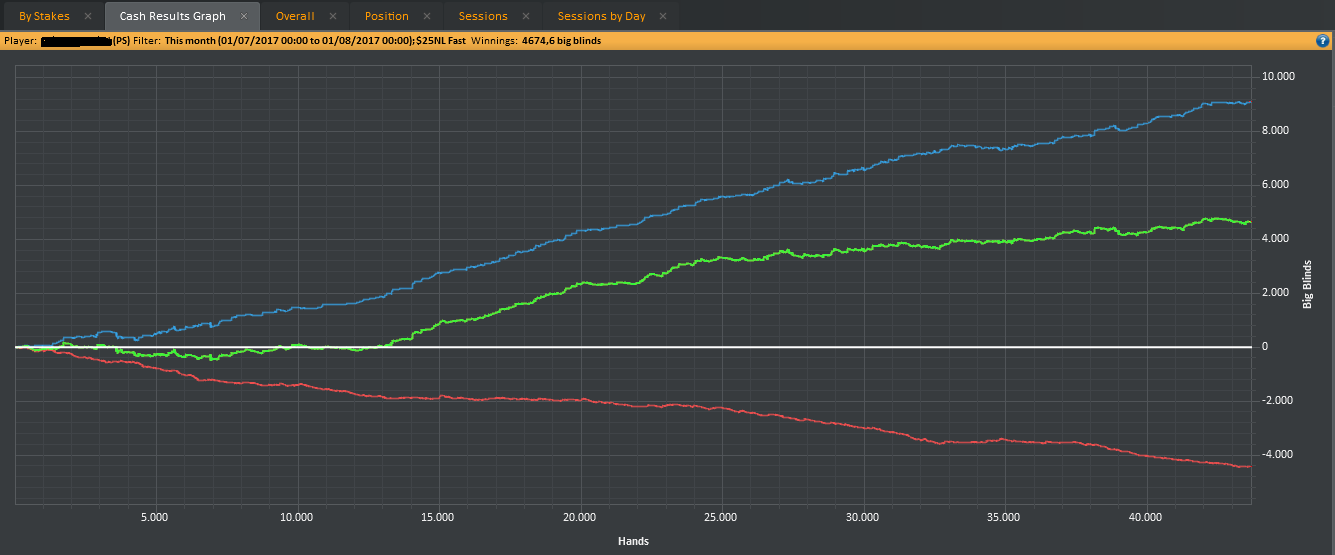Close the Sessions by Day tab
This screenshot has width=1335, height=555.
coord(663,16)
